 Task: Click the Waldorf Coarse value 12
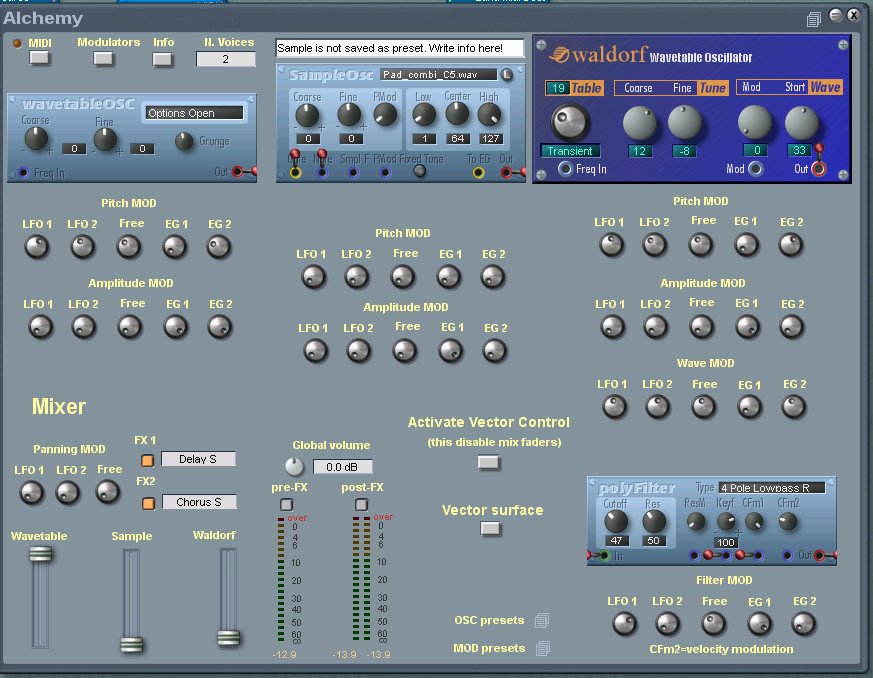point(640,151)
